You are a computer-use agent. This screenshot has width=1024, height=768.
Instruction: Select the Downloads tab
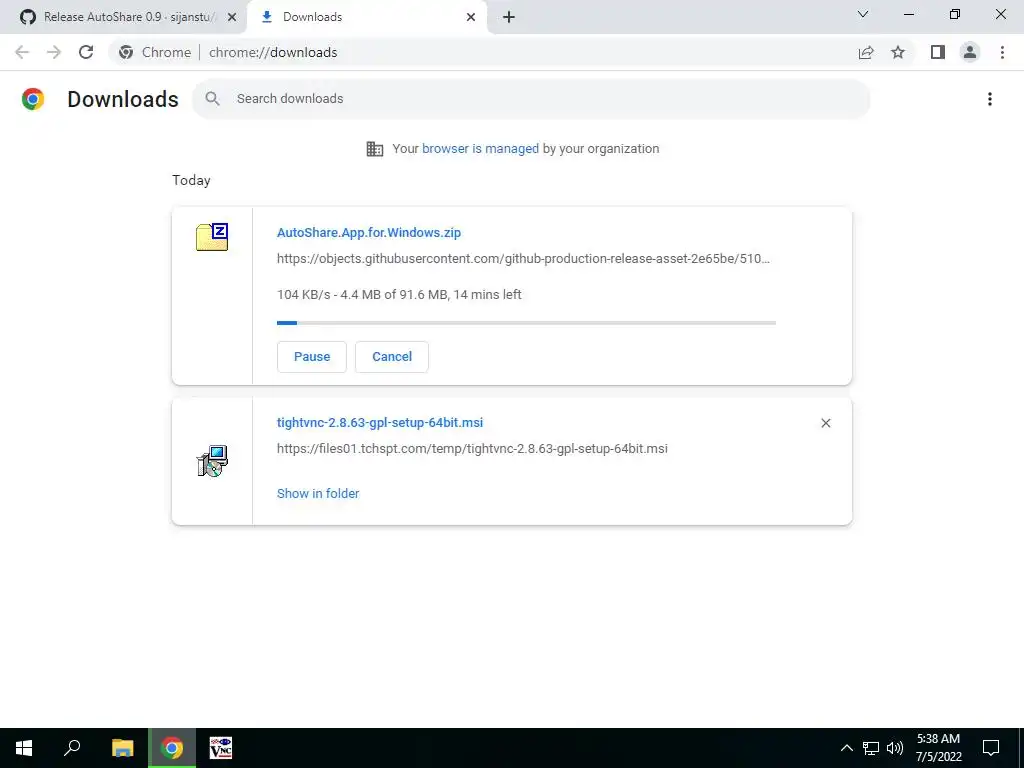coord(367,17)
